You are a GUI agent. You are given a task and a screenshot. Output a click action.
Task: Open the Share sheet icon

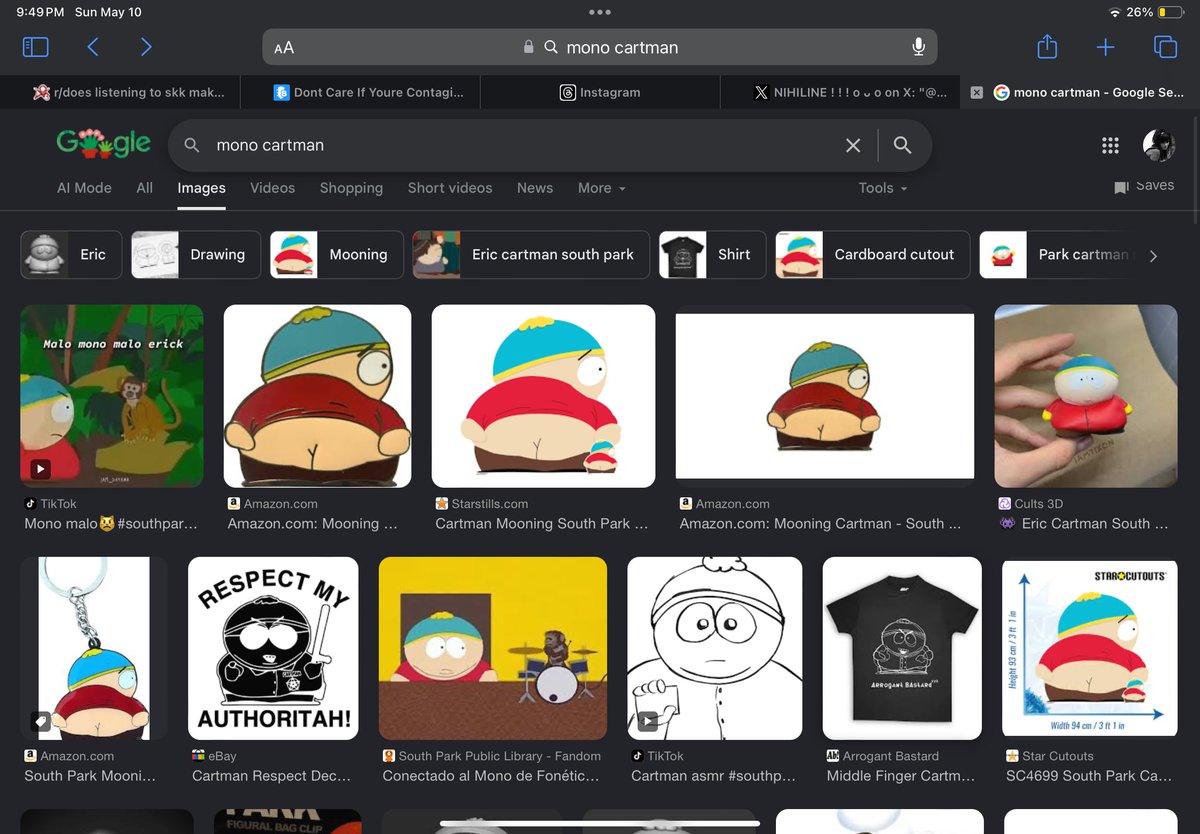tap(1047, 46)
